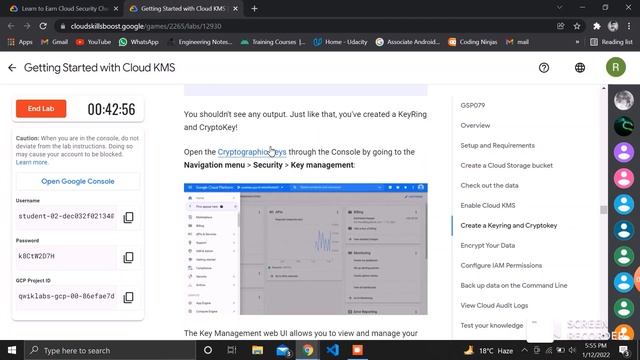Bookmark this page with the star icon
The image size is (640, 360).
point(577,26)
